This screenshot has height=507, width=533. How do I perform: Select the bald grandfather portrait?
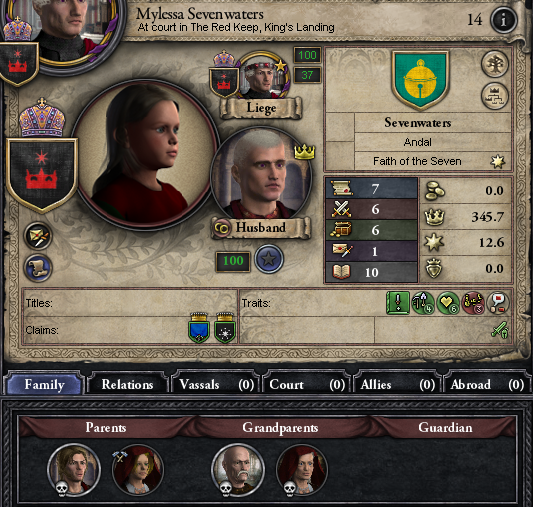[x=238, y=470]
